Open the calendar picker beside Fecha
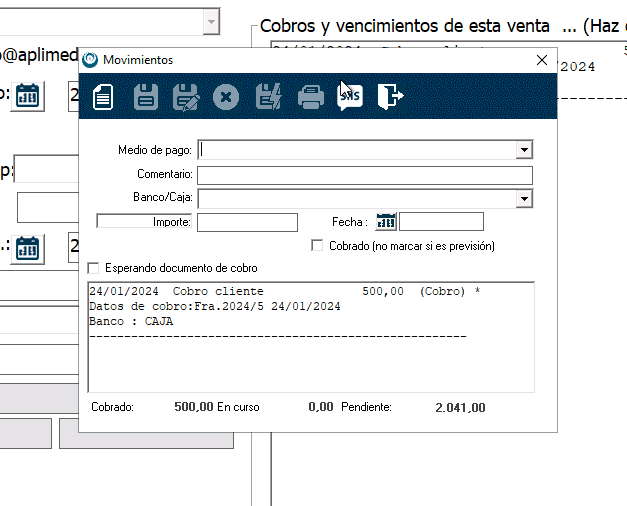Viewport: 627px width, 506px height. click(x=386, y=222)
